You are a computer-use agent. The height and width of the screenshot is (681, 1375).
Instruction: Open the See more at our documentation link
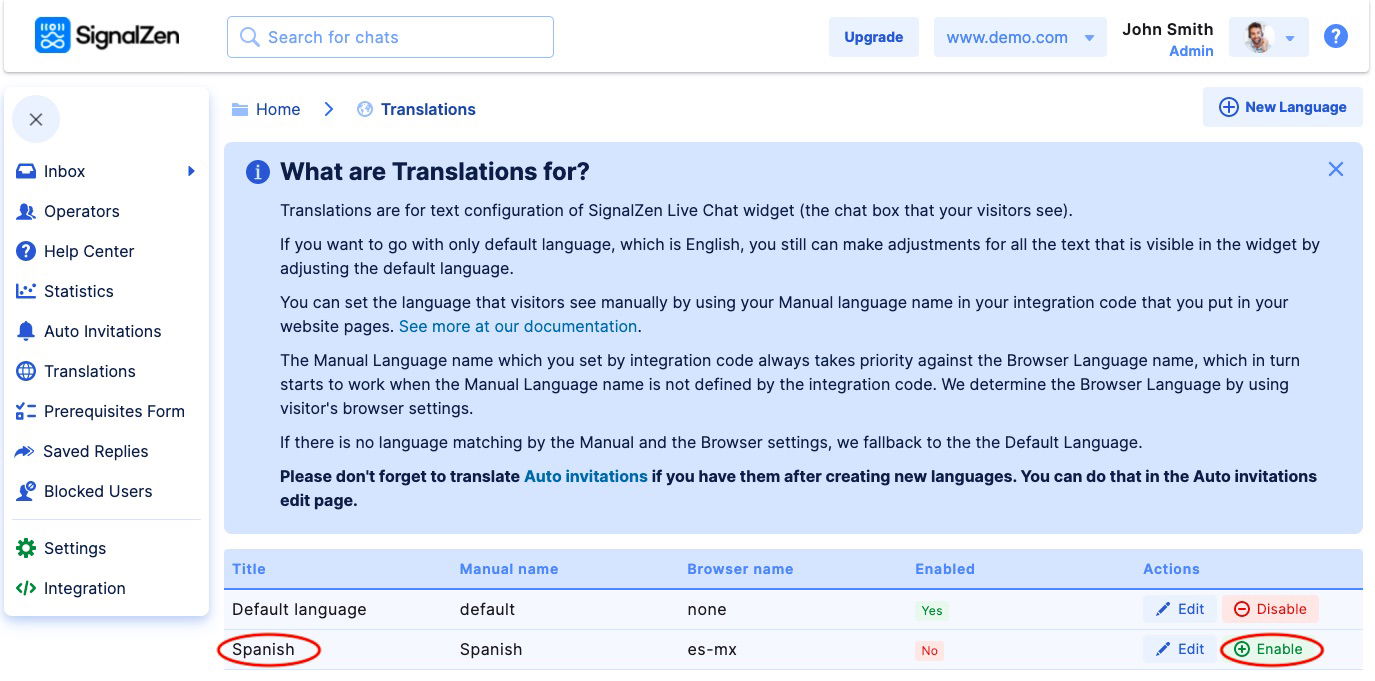click(x=518, y=326)
